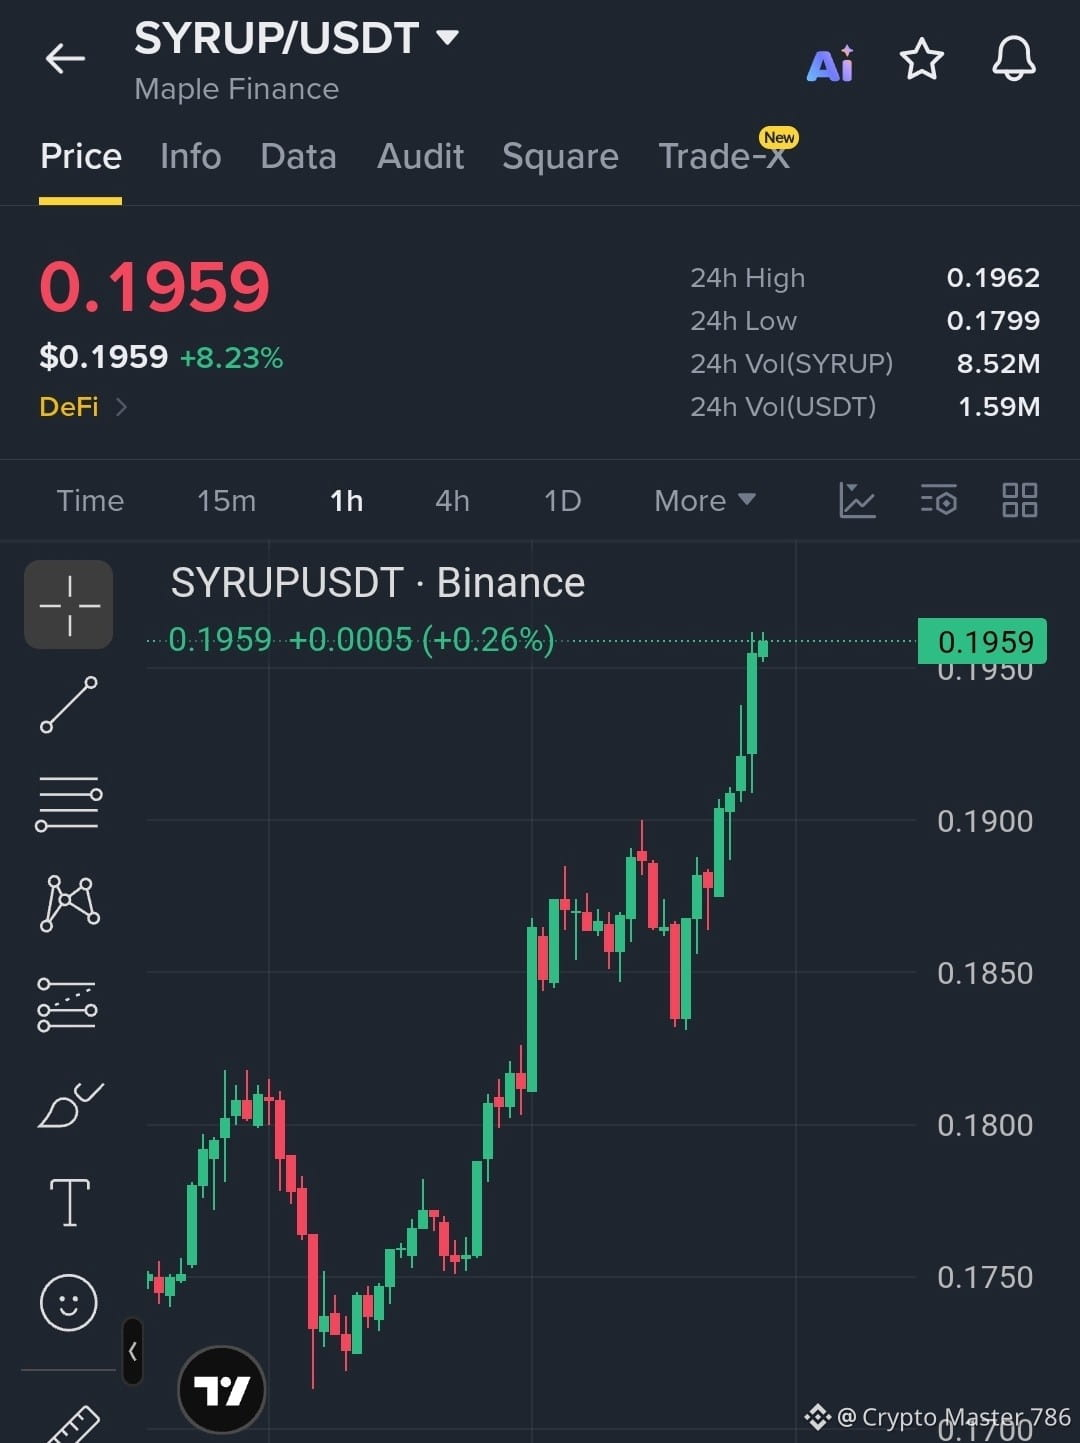Collapse the drawing toolbar chevron

click(x=132, y=1351)
